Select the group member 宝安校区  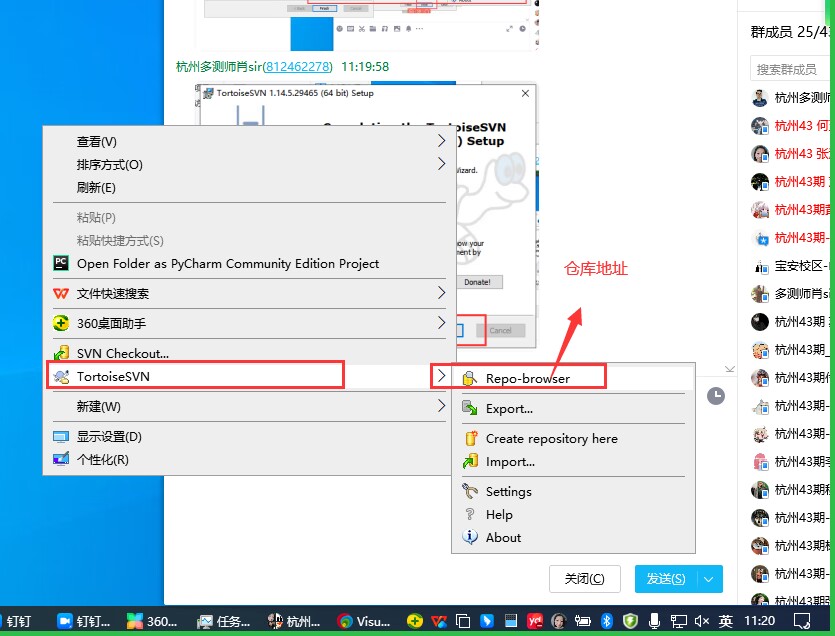pyautogui.click(x=790, y=266)
